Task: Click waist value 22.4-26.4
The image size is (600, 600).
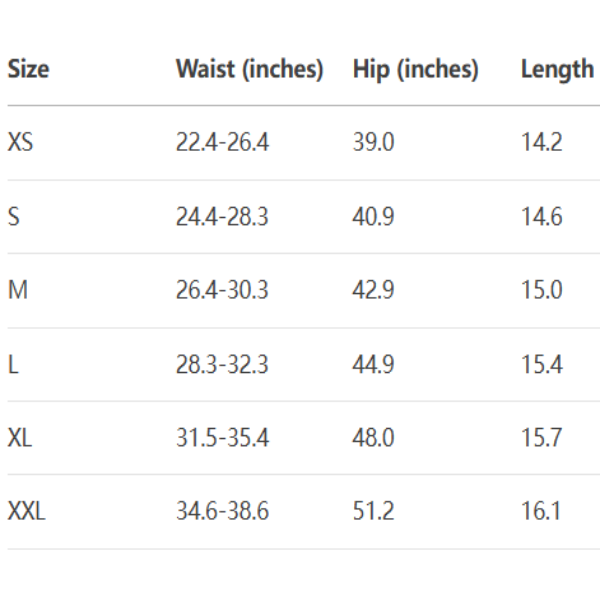Action: point(222,142)
